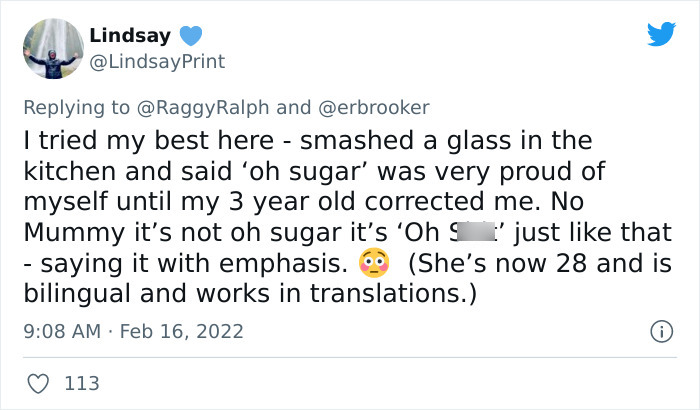Visit the @LindsayPrint handle

point(157,61)
